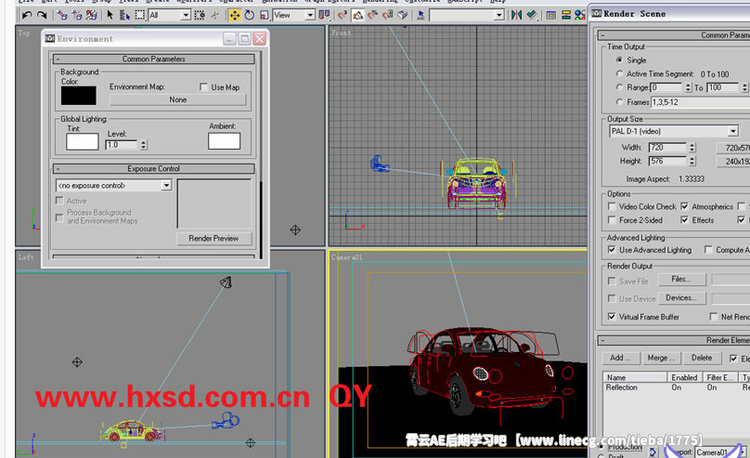Viewport: 750px width, 458px height.
Task: Open the PAL D-1 output size dropdown
Action: 733,131
